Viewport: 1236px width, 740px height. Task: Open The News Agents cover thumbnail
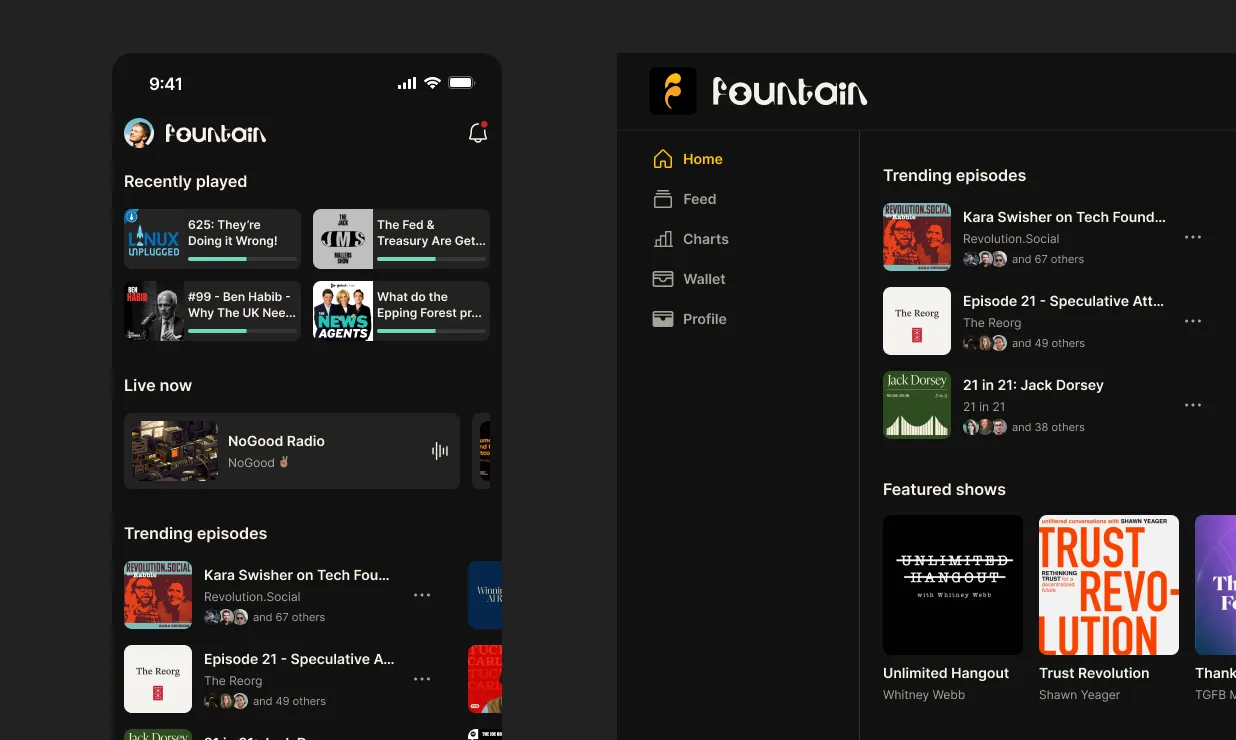[343, 311]
